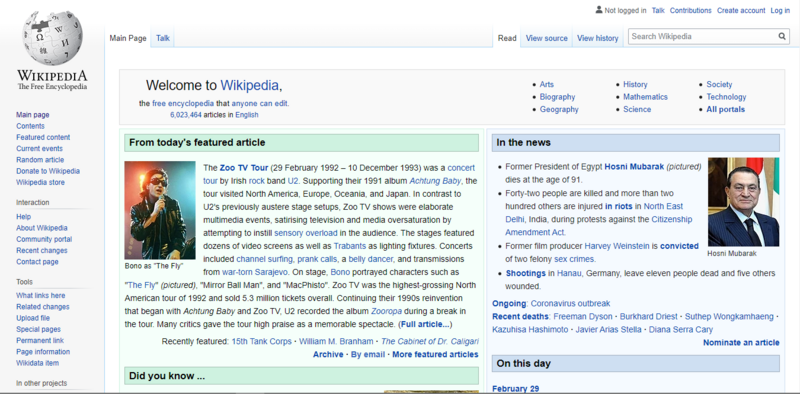Open Current events in sidebar
This screenshot has width=800, height=394.
tap(39, 149)
